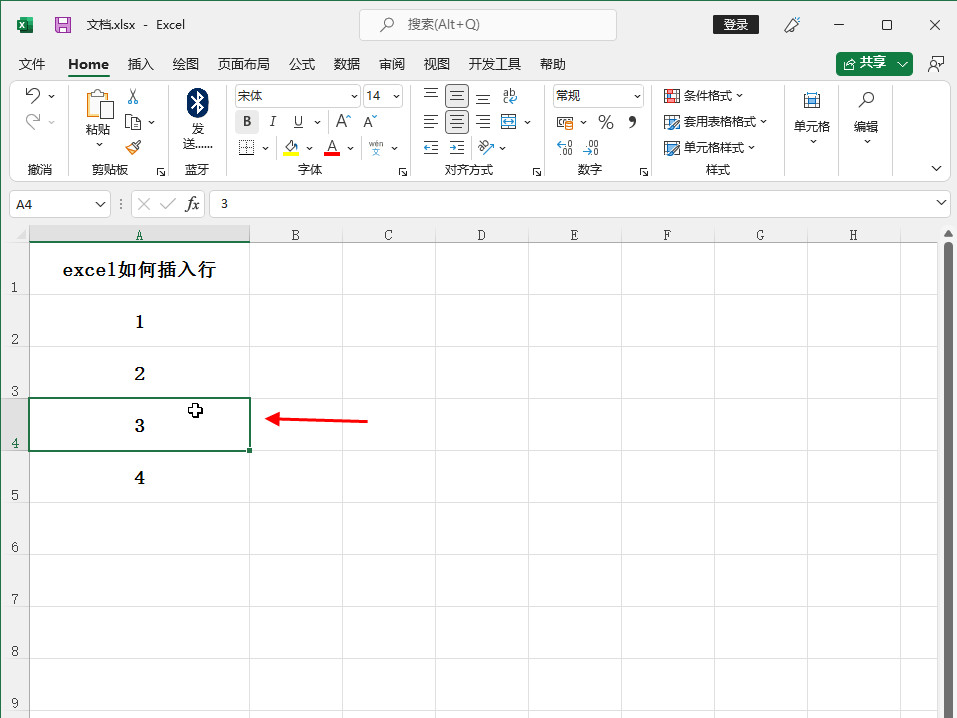The image size is (957, 718).
Task: Switch to the 页面布局 tab
Action: pyautogui.click(x=244, y=64)
